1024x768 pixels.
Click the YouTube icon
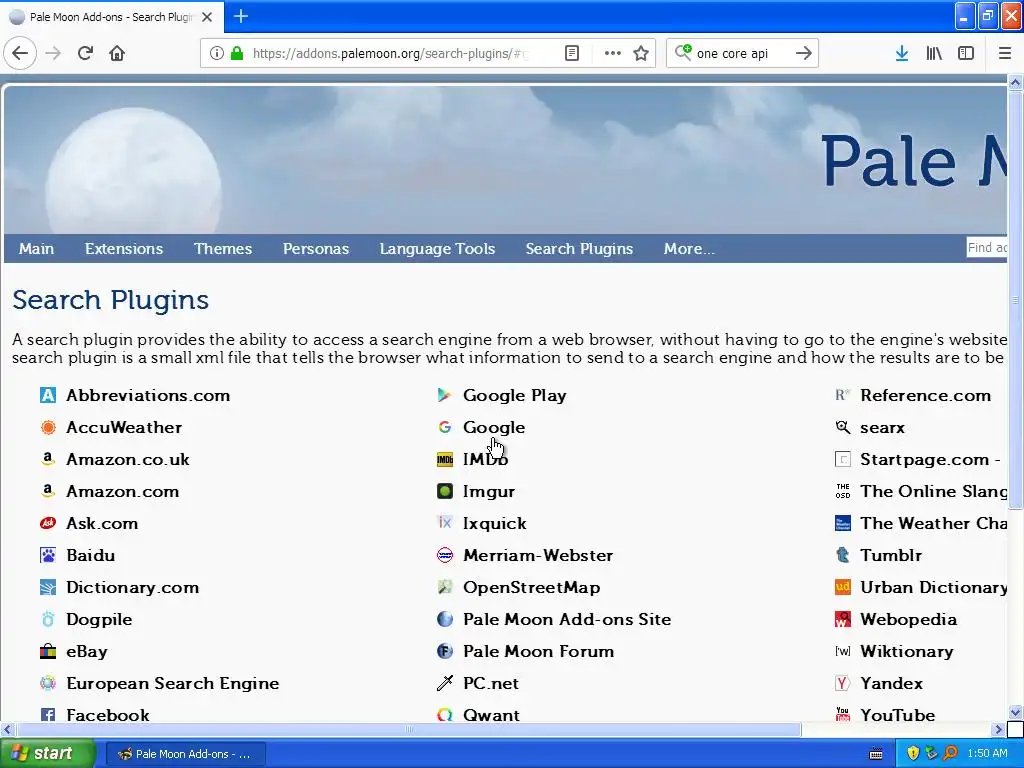[x=842, y=714]
